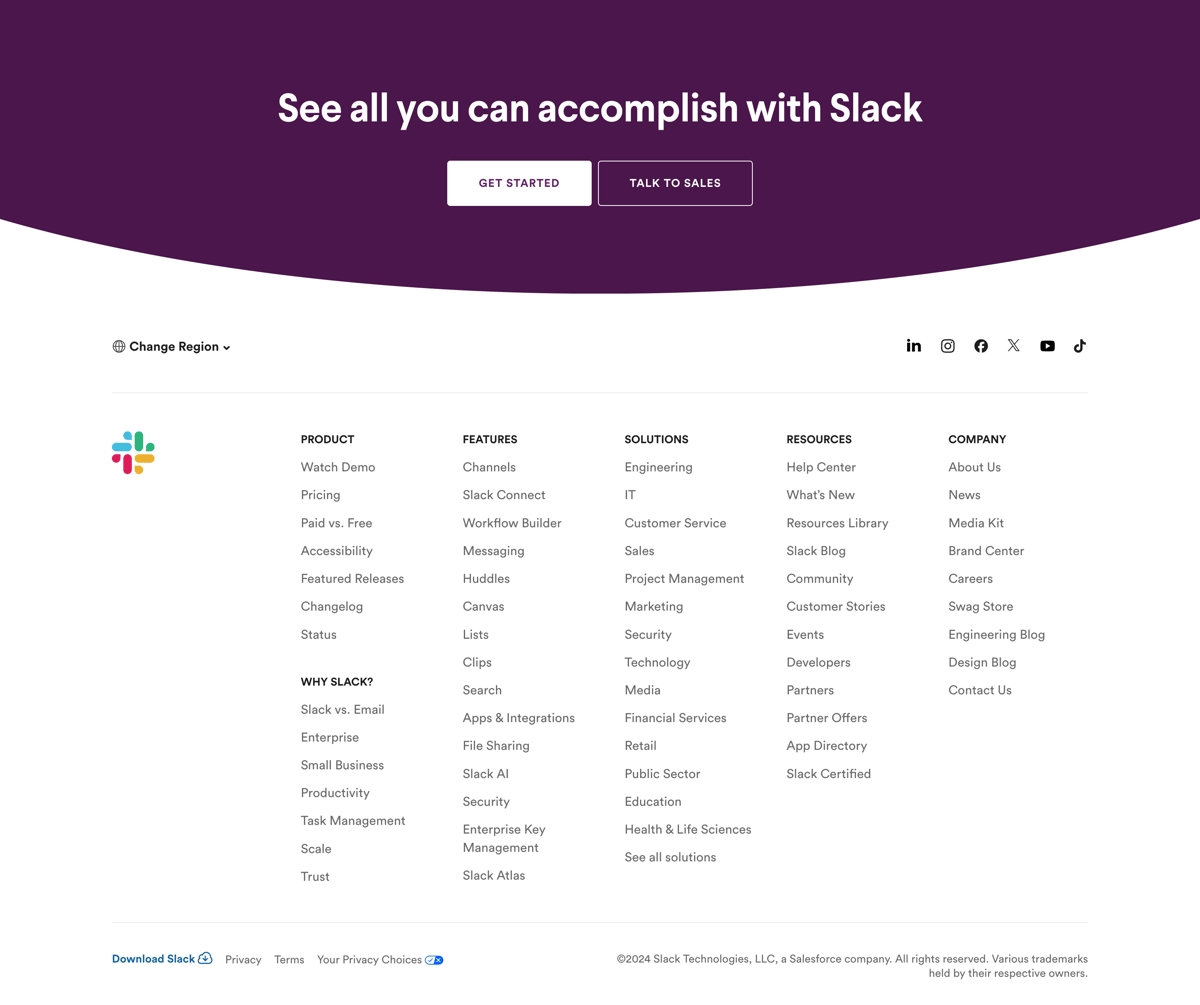Image resolution: width=1200 pixels, height=1005 pixels.
Task: Click the privacy choices opt-out icon
Action: pos(434,959)
